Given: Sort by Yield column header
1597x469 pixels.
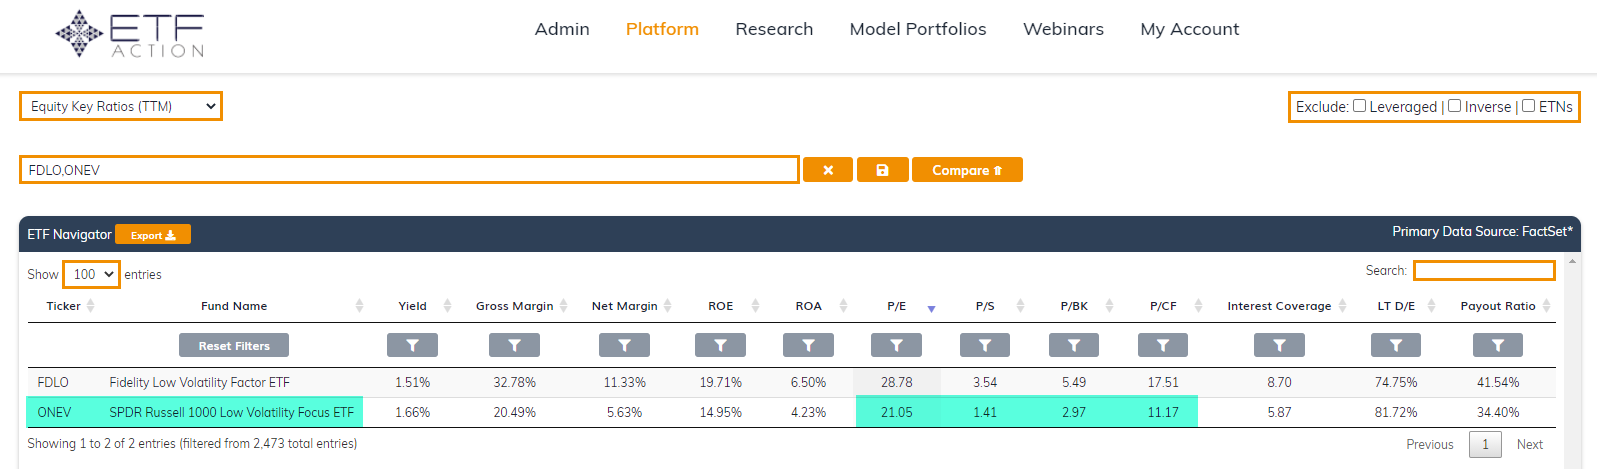Looking at the screenshot, I should pos(412,306).
